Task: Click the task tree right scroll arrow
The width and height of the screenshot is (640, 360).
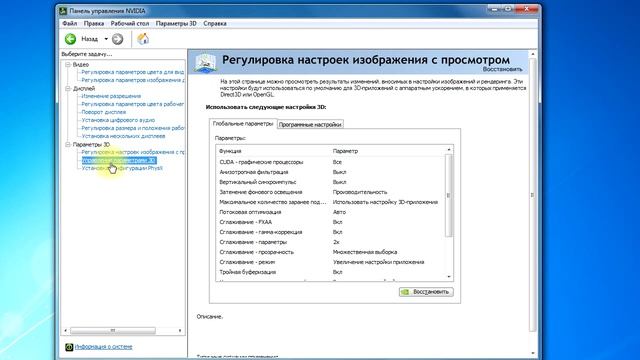Action: 180,330
